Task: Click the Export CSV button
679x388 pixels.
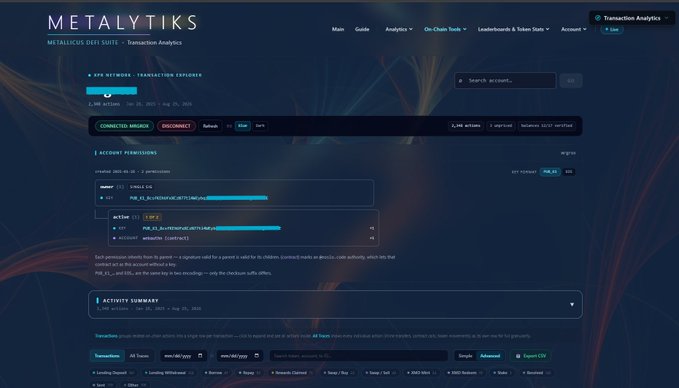Action: [530, 356]
